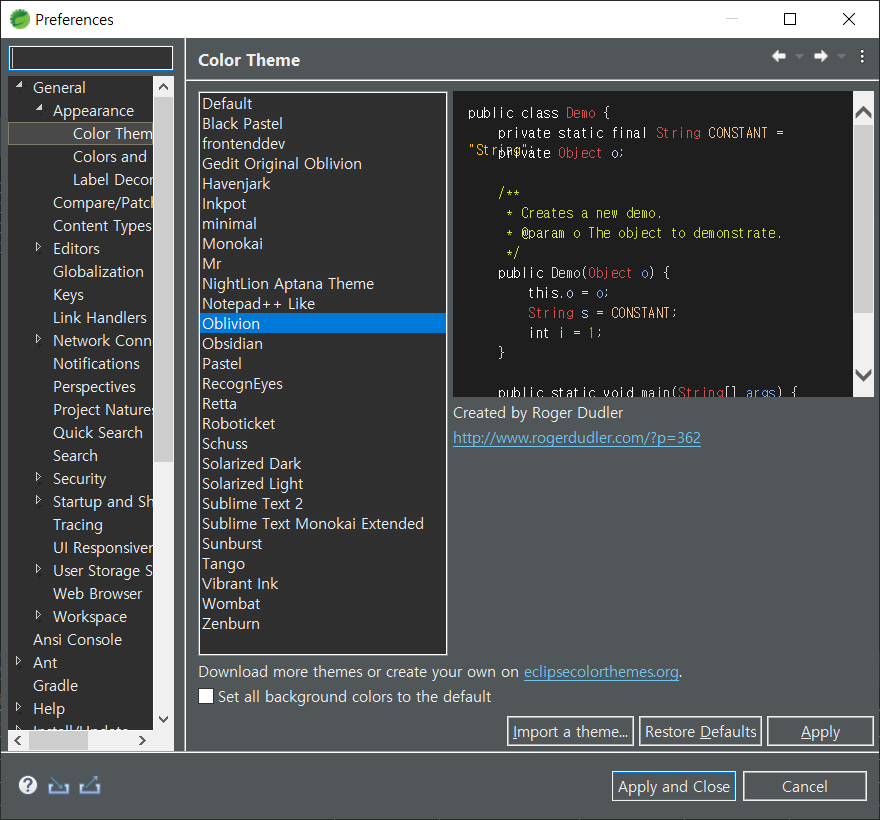Screen dimensions: 880x820
Task: Choose the Zenburn theme
Action: pyautogui.click(x=323, y=624)
